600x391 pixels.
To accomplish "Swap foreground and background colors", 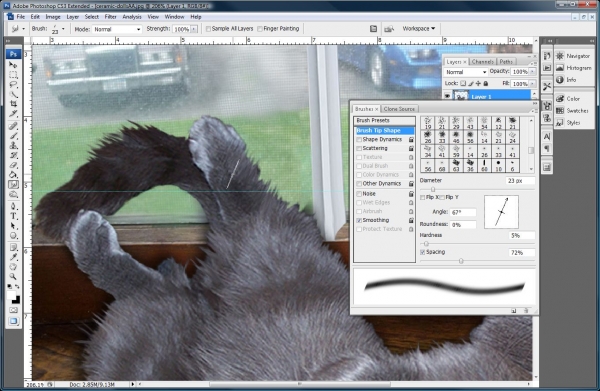I will pos(17,287).
